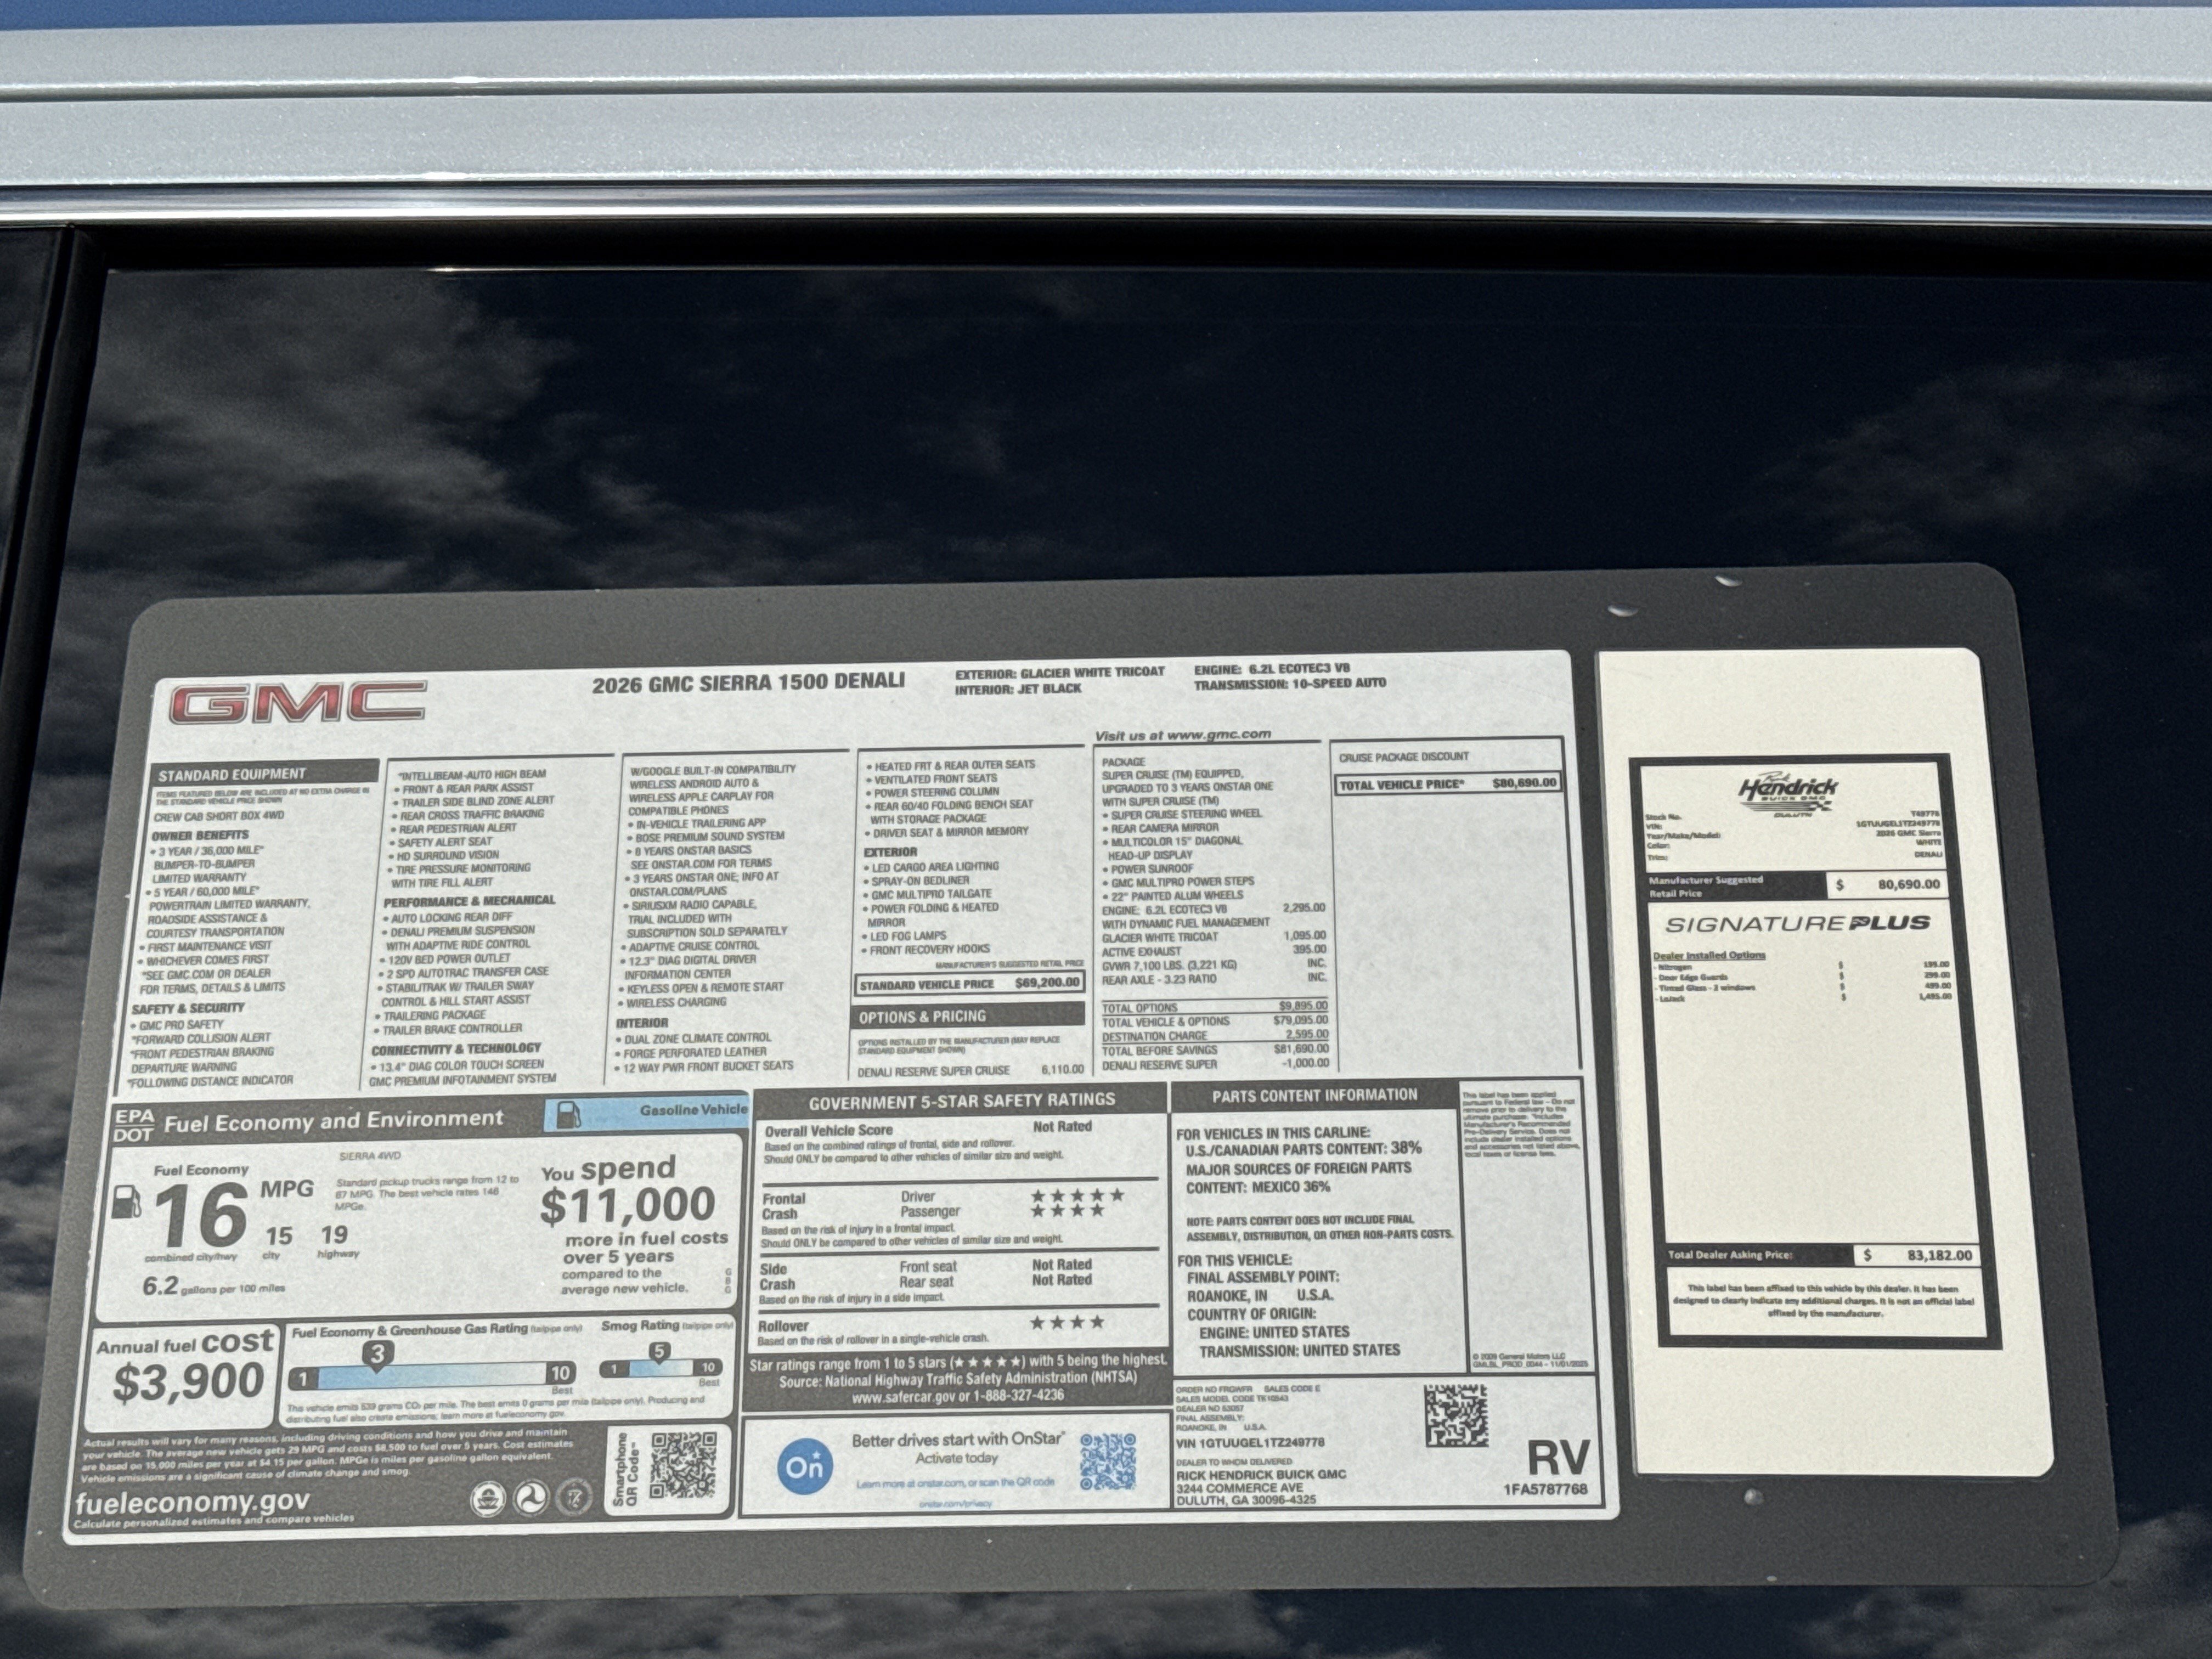This screenshot has height=1659, width=2212.
Task: Click the 6.2 gallons per 100 miles text
Action: point(213,1286)
